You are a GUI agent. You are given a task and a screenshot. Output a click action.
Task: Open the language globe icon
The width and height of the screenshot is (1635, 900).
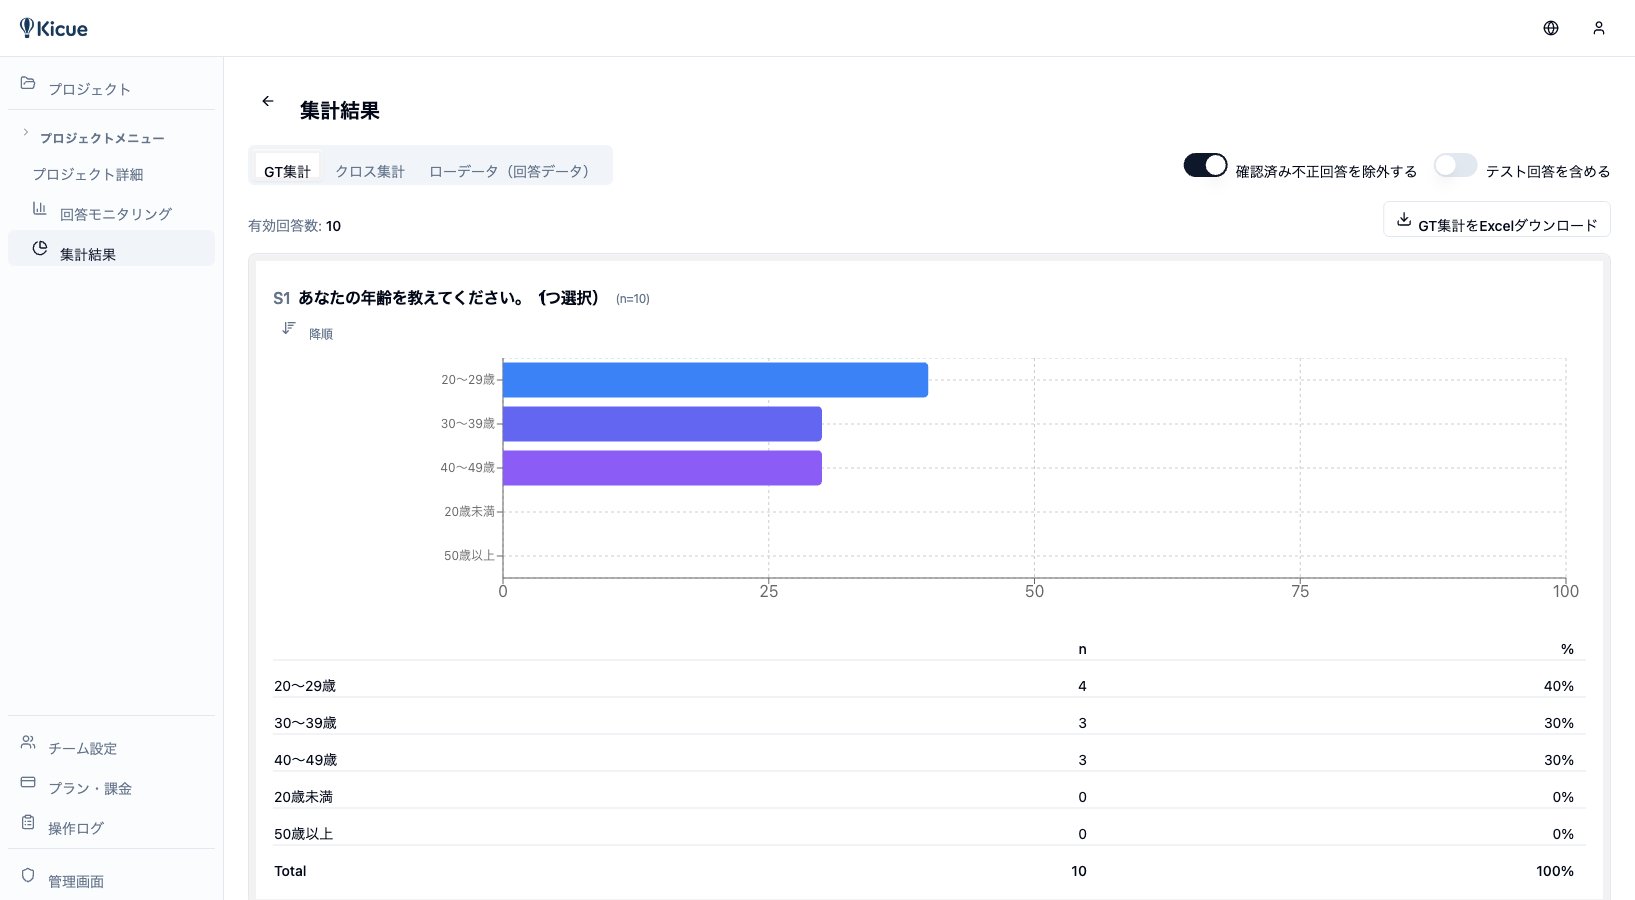point(1551,28)
